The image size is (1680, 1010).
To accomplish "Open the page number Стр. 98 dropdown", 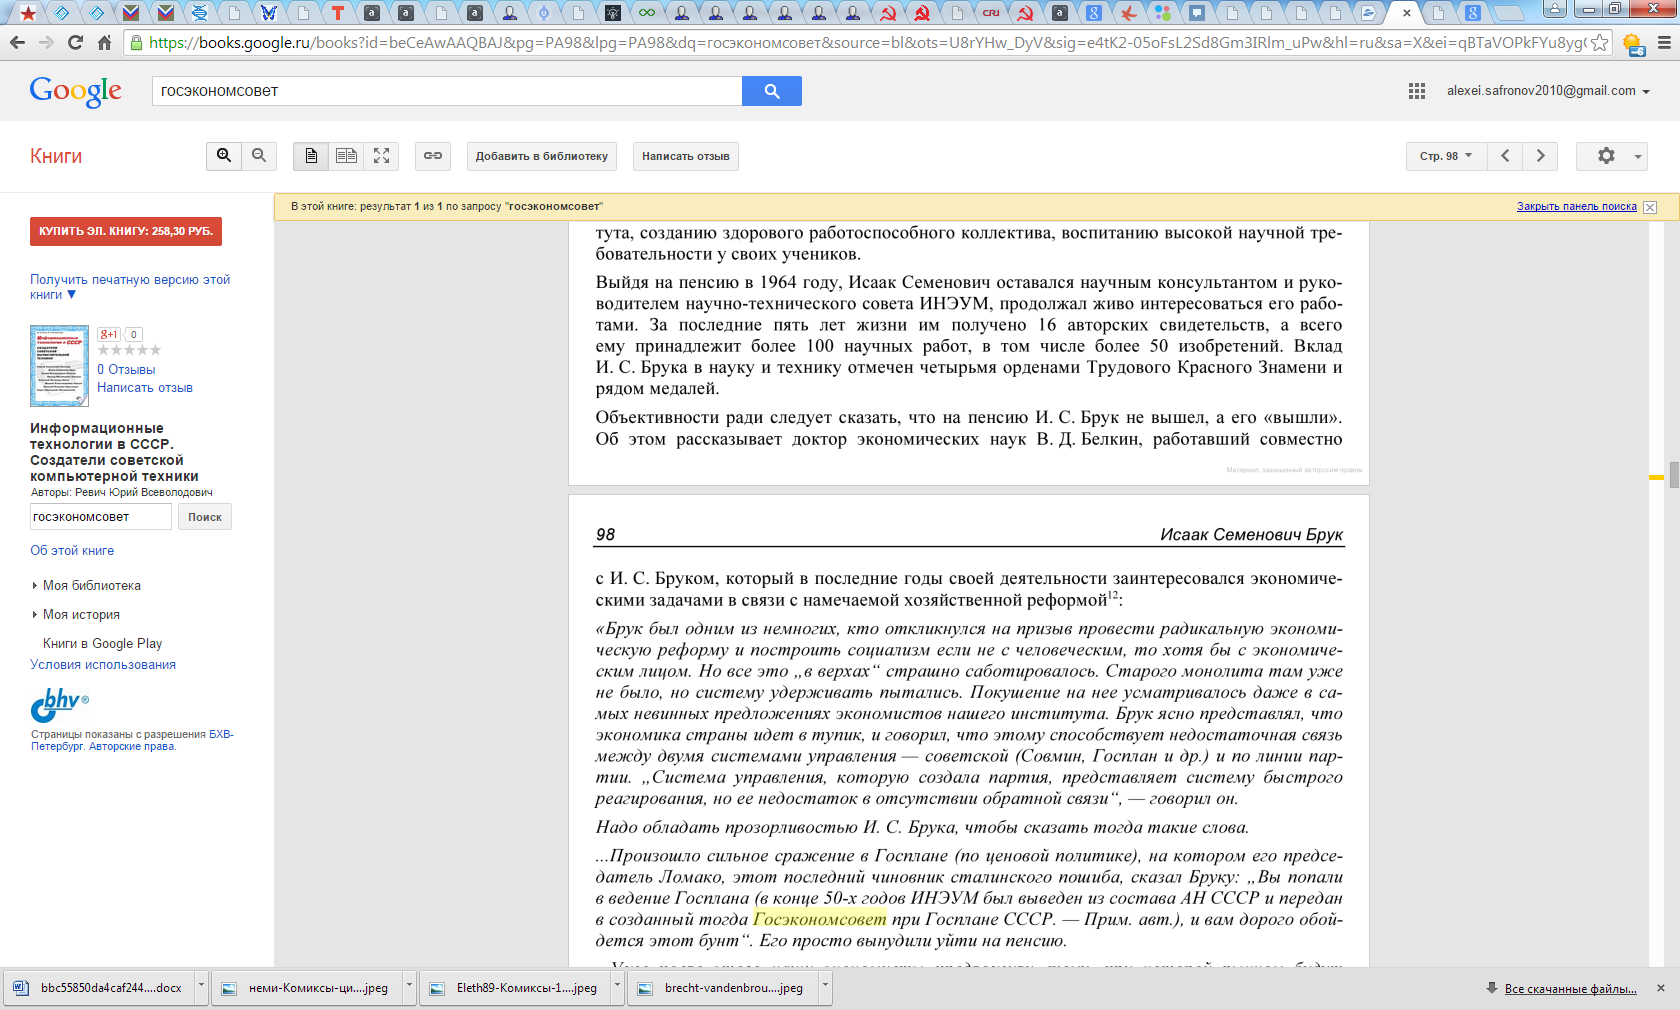I will tap(1446, 156).
